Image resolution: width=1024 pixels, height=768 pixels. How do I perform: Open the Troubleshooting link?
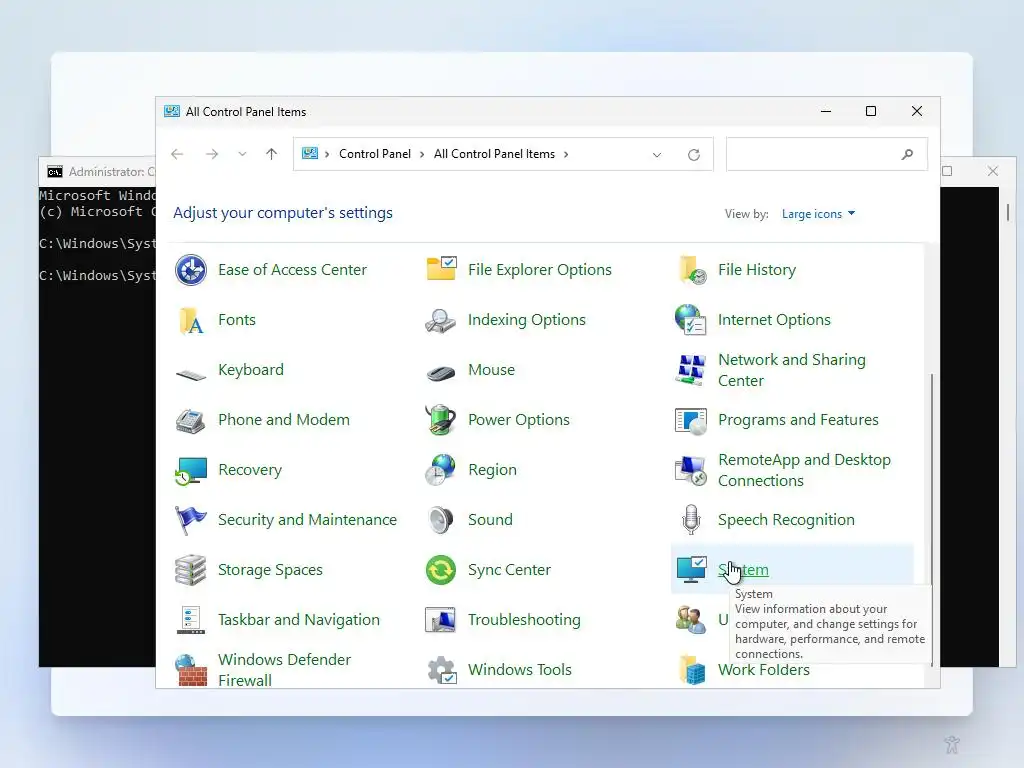[524, 620]
